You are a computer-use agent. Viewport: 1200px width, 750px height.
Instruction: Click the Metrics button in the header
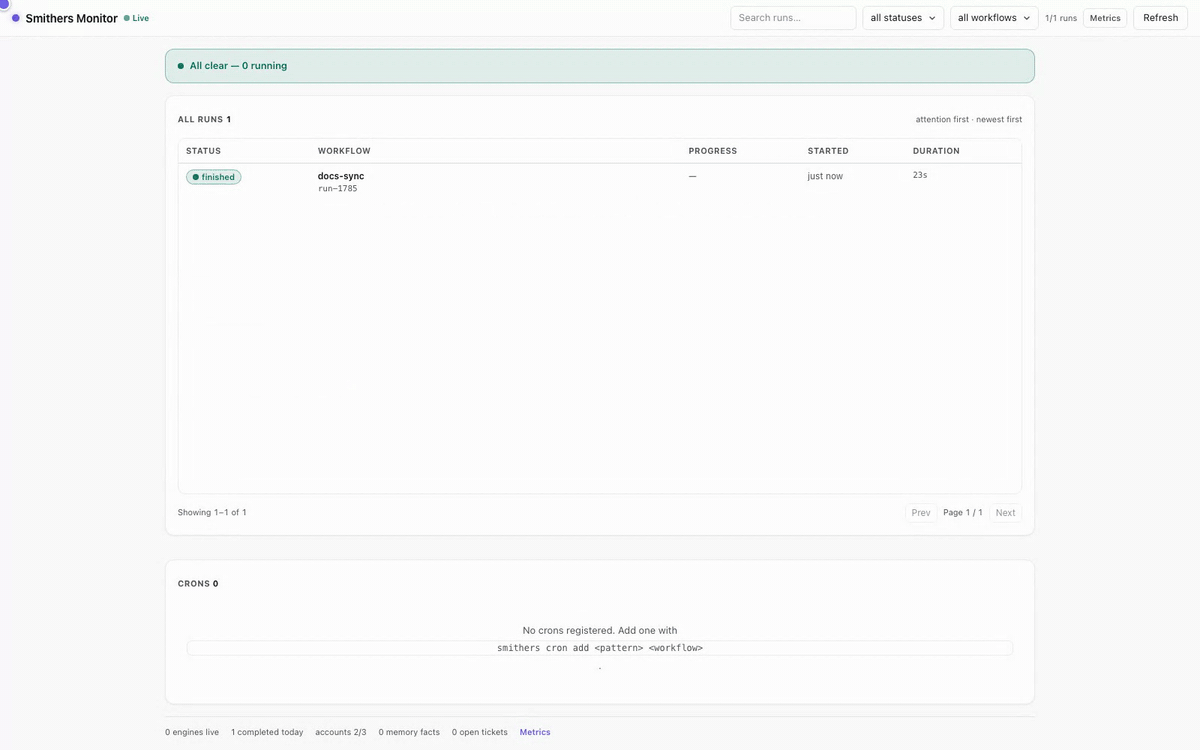click(1105, 18)
